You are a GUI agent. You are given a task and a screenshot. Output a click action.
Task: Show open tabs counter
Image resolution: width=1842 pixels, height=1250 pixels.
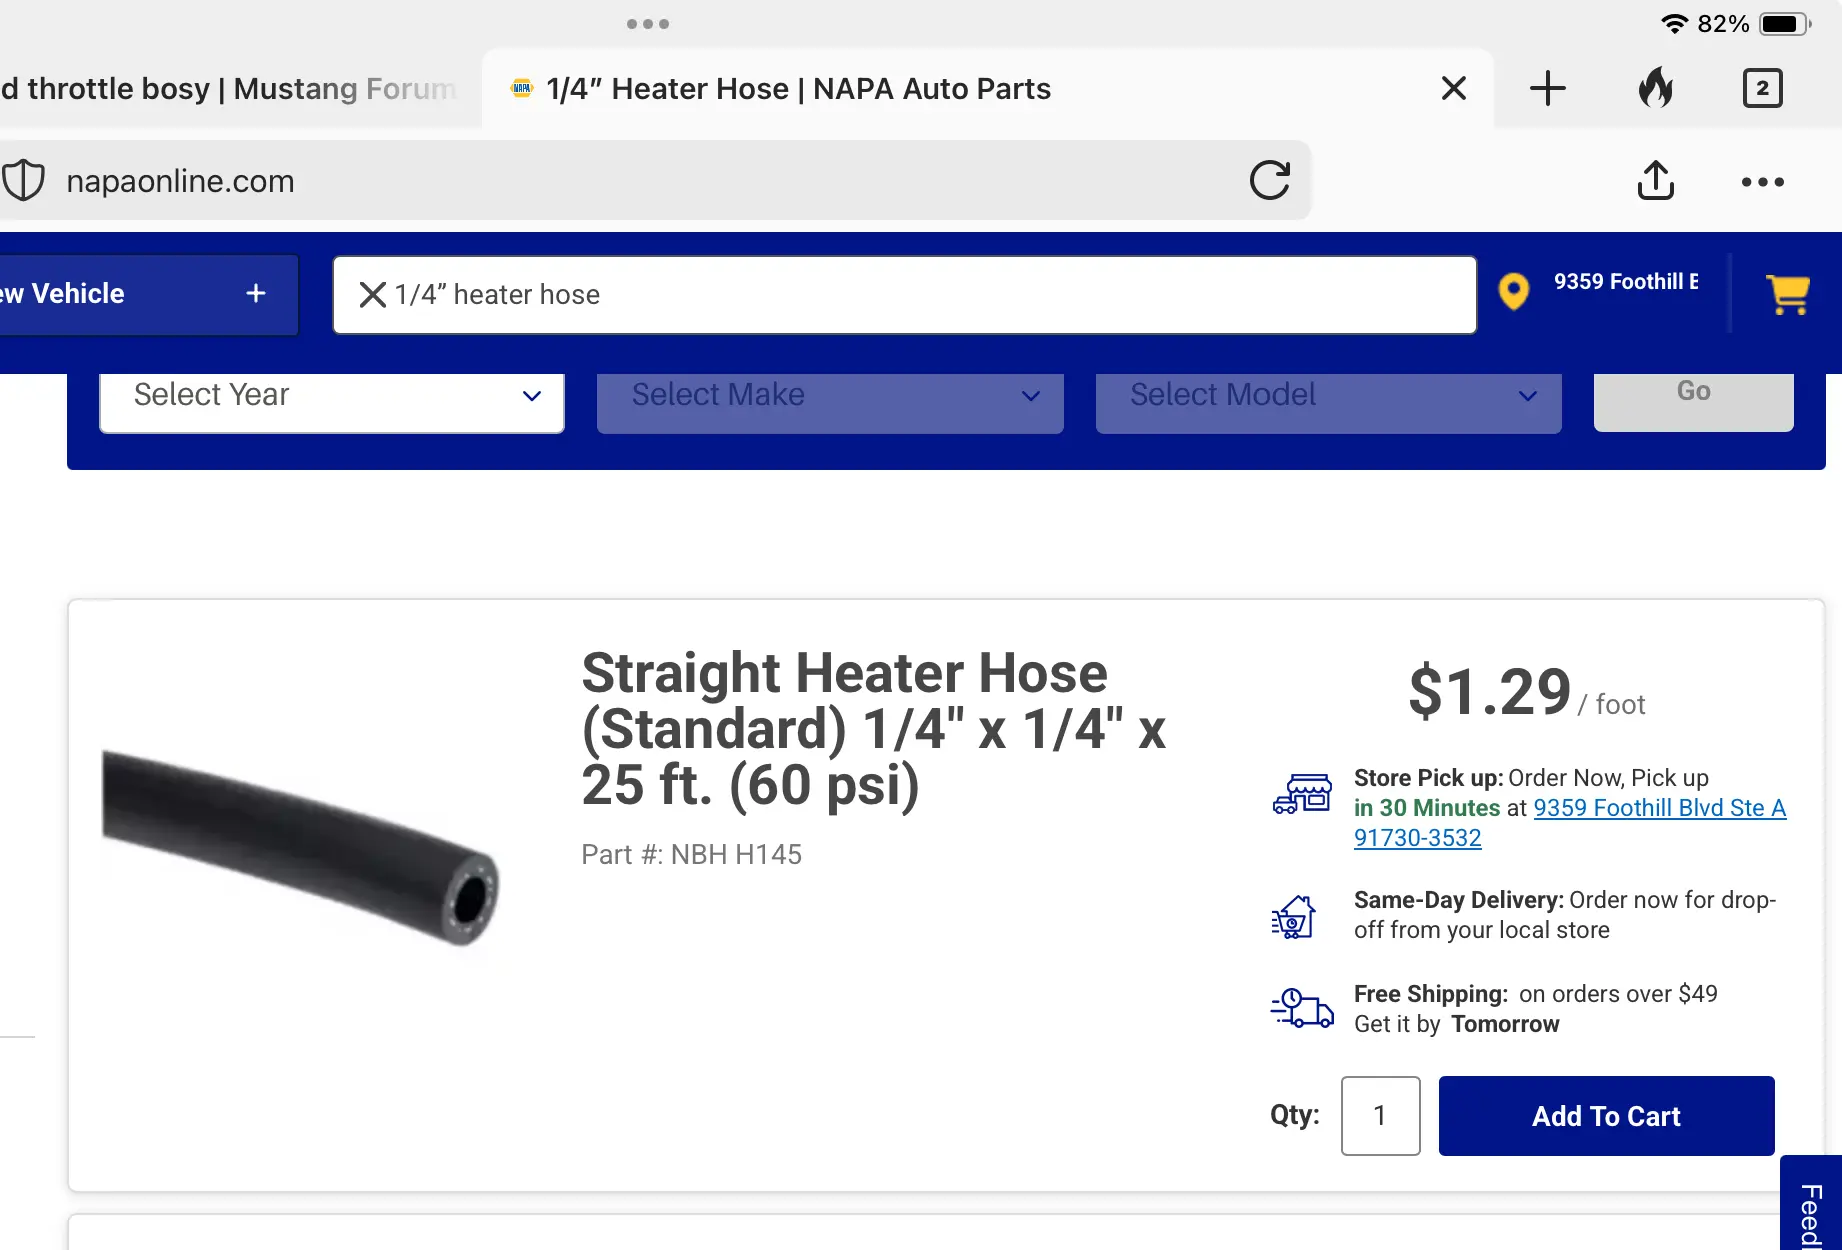(x=1762, y=88)
